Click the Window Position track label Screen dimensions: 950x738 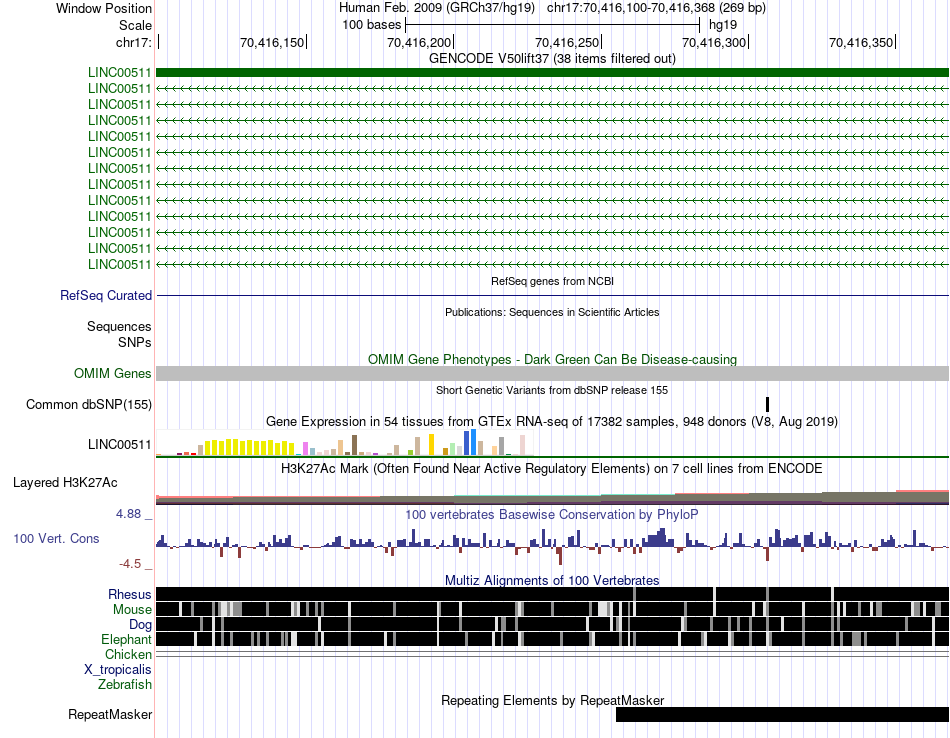point(104,8)
